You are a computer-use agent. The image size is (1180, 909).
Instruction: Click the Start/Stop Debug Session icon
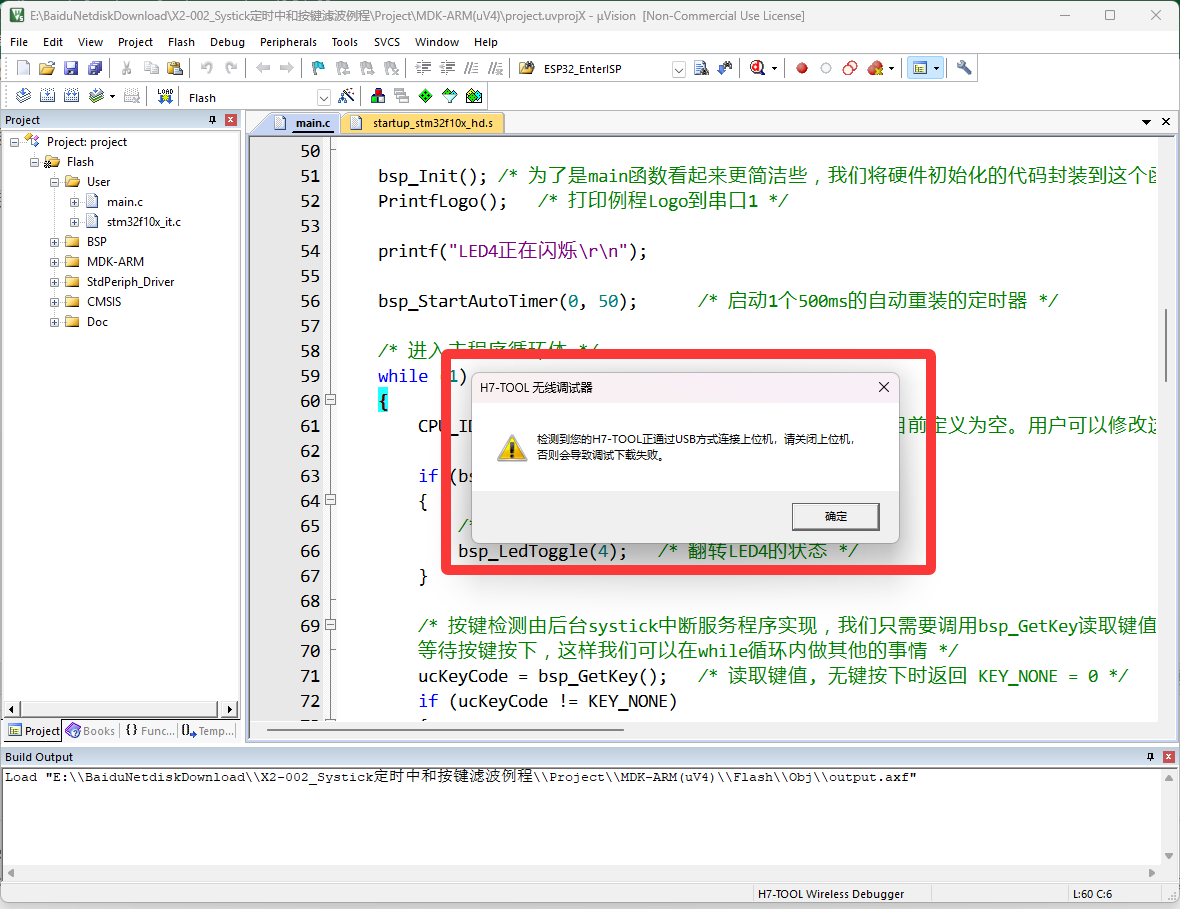coord(758,68)
